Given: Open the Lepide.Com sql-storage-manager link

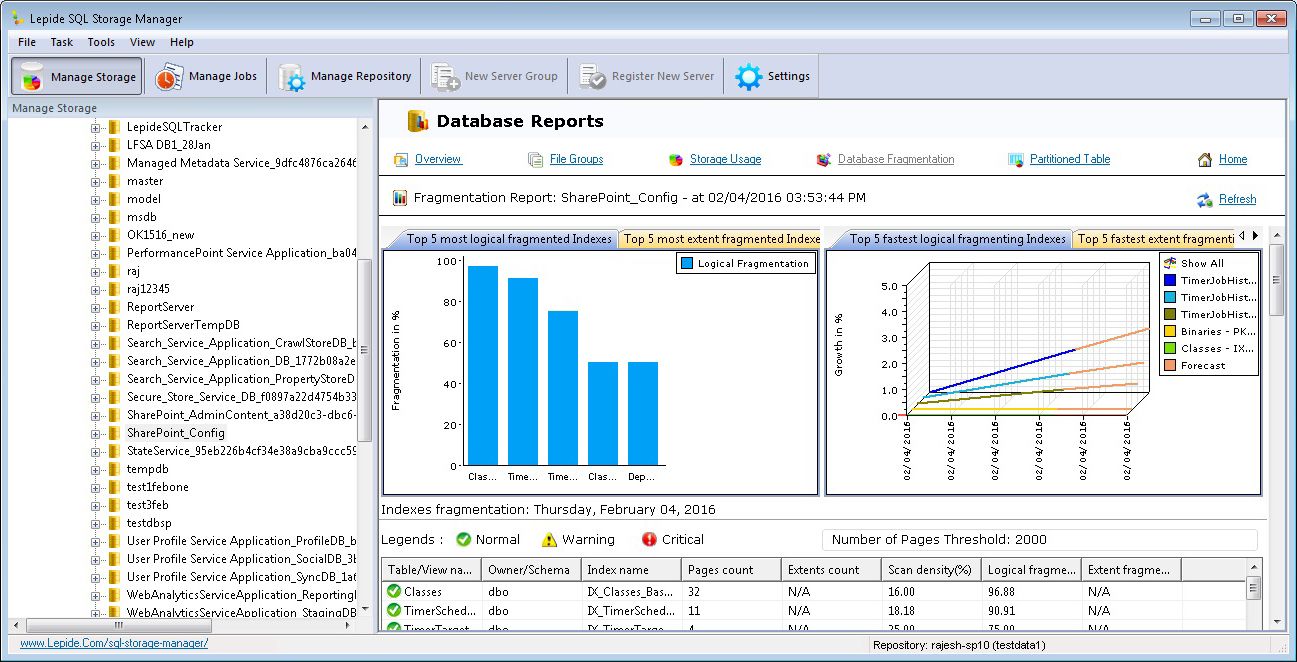Looking at the screenshot, I should (114, 643).
